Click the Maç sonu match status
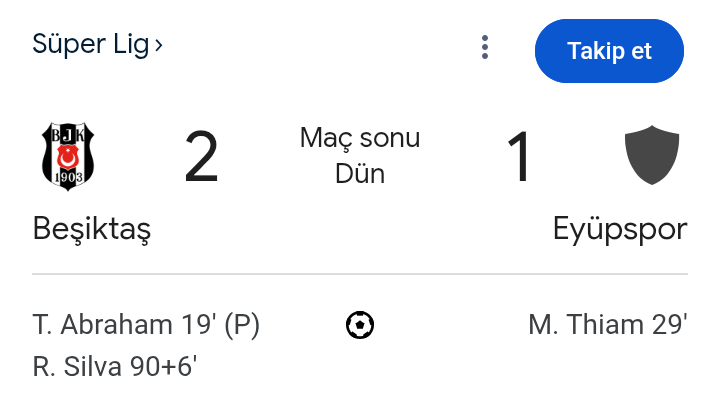The width and height of the screenshot is (720, 397). click(360, 138)
